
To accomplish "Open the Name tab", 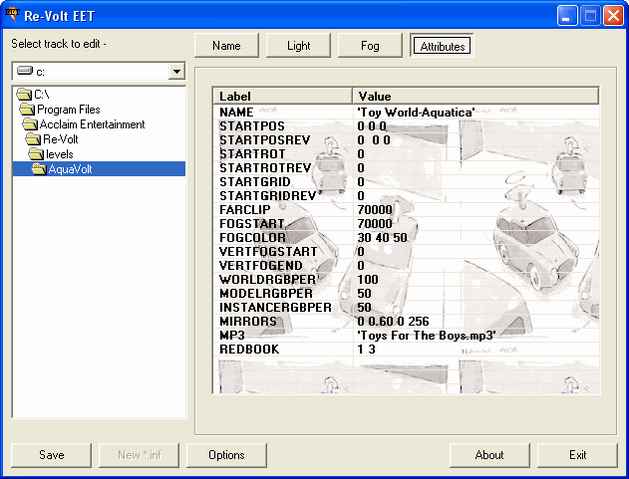I will [226, 46].
